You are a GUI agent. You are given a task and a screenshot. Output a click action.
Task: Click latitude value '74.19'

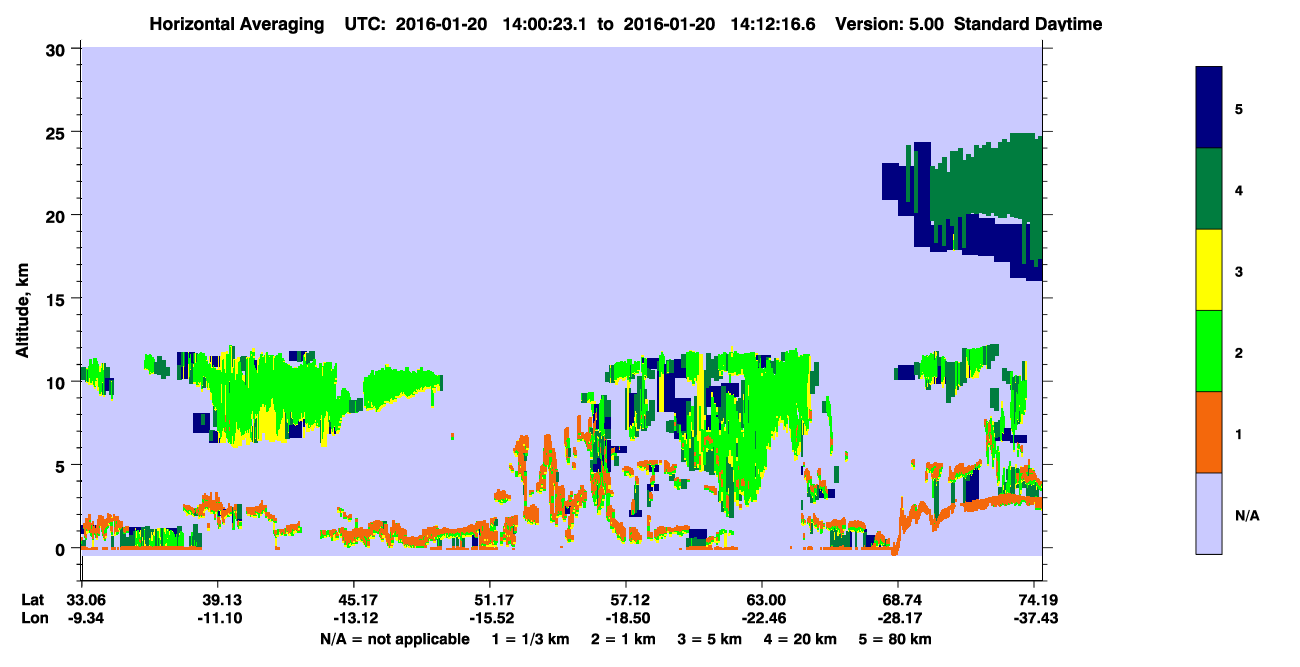[x=1033, y=600]
